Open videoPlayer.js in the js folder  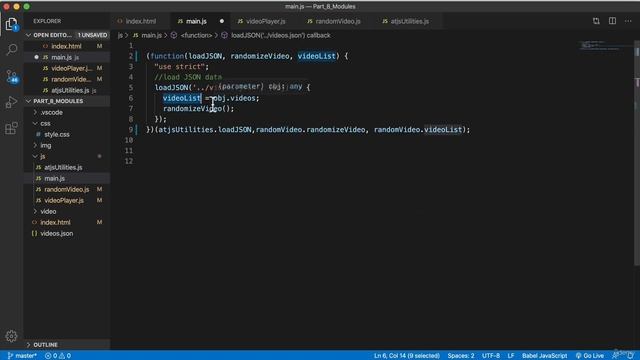(x=64, y=200)
